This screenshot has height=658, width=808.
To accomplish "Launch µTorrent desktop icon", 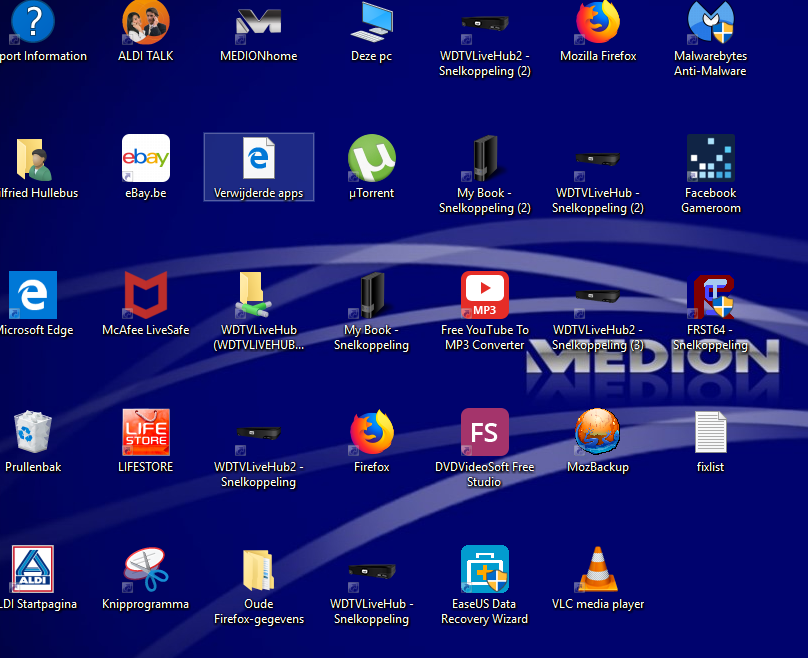I will 372,158.
